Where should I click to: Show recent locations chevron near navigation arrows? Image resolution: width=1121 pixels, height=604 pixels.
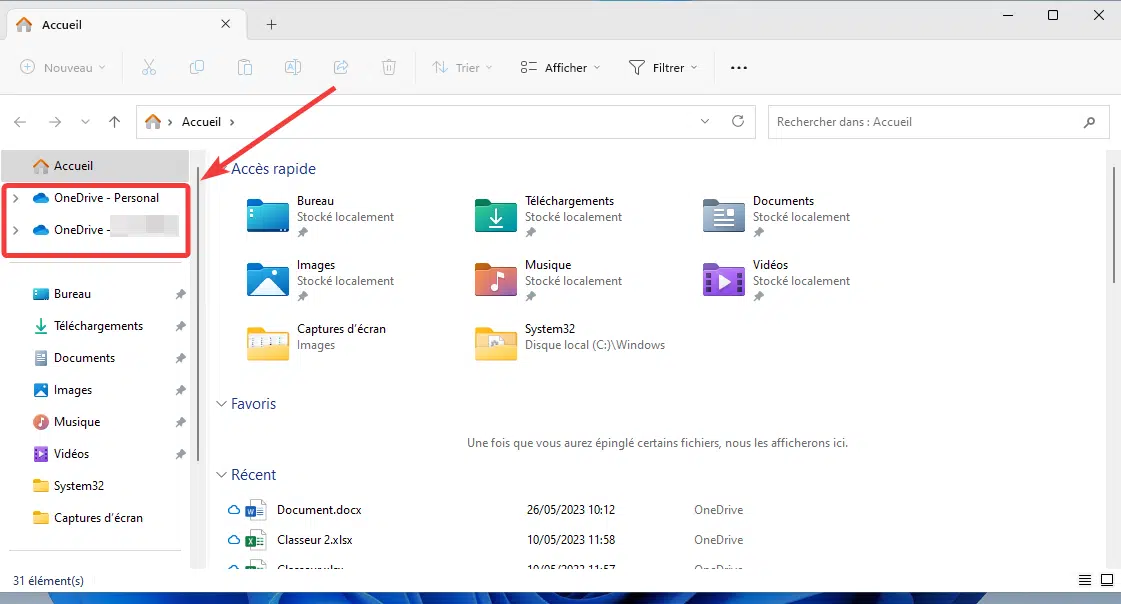pyautogui.click(x=85, y=122)
